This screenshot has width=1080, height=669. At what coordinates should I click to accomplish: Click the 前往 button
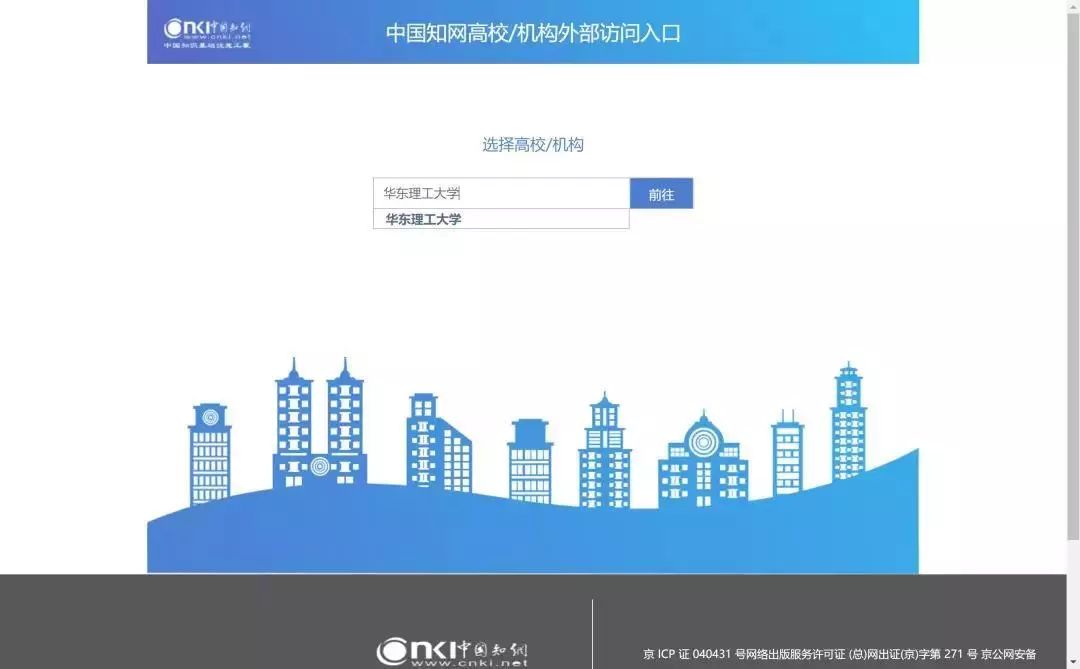click(661, 194)
